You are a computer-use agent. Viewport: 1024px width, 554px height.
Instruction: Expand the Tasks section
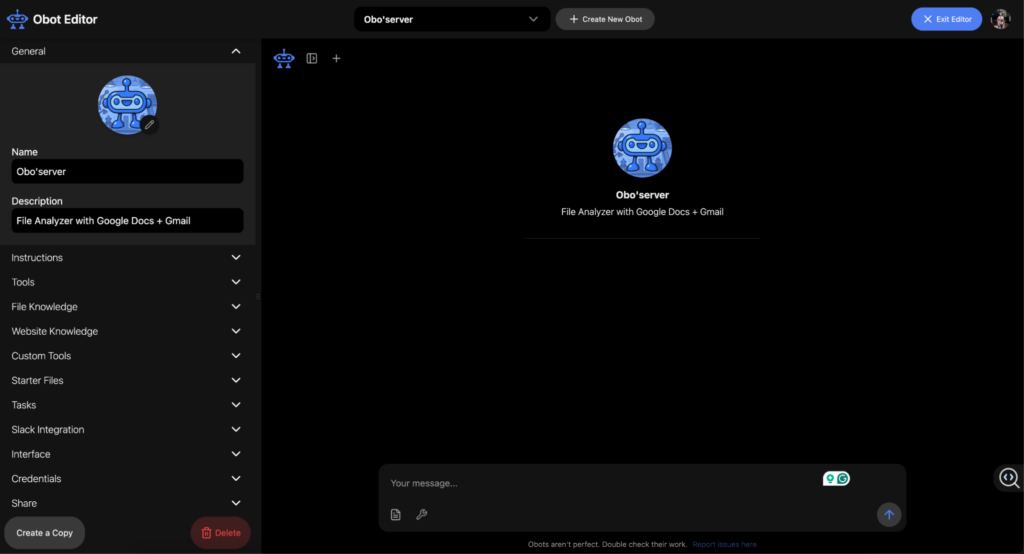(127, 405)
